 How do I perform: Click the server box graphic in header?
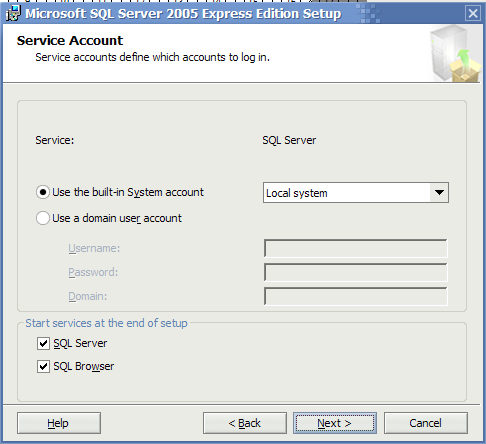[455, 54]
